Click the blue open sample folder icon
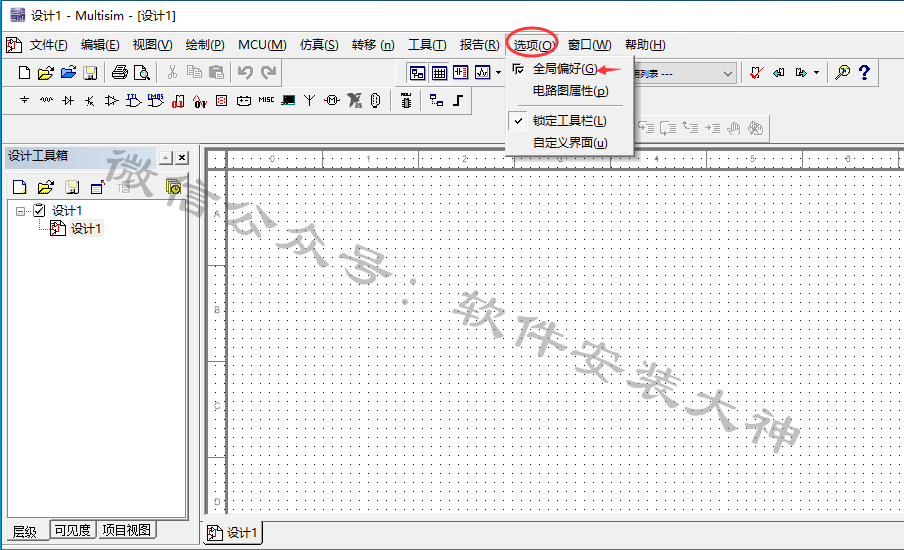 [68, 73]
